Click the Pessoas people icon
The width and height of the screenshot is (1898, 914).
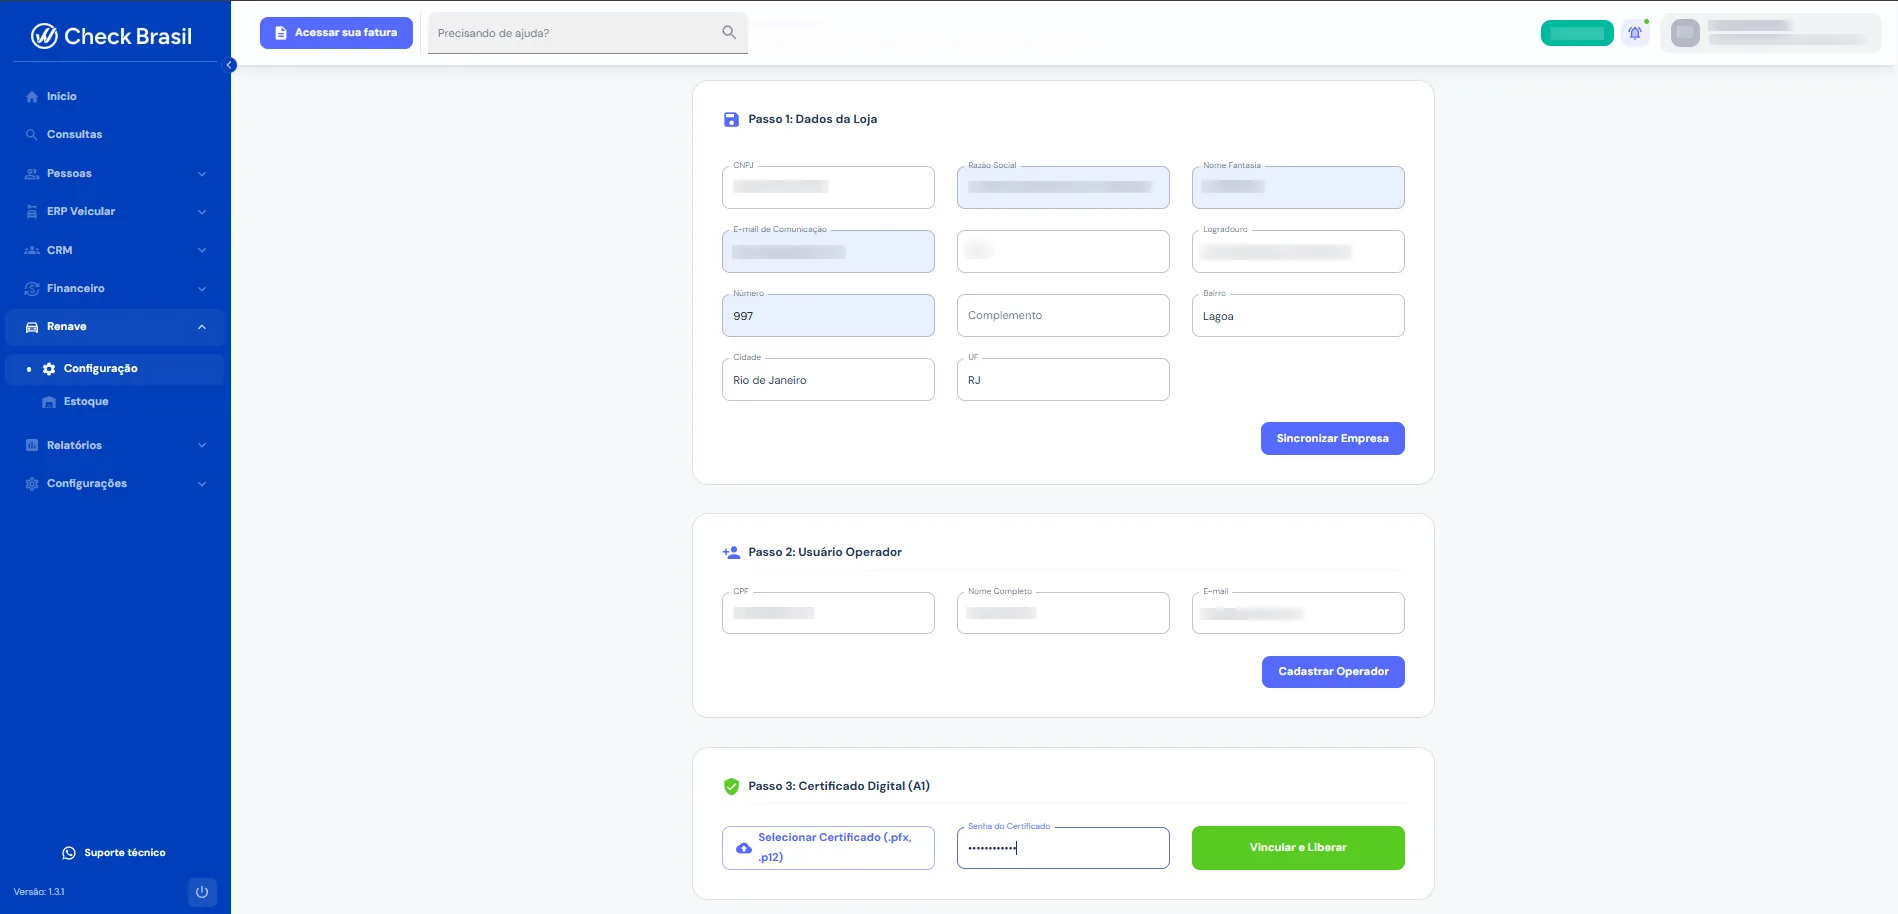coord(32,173)
